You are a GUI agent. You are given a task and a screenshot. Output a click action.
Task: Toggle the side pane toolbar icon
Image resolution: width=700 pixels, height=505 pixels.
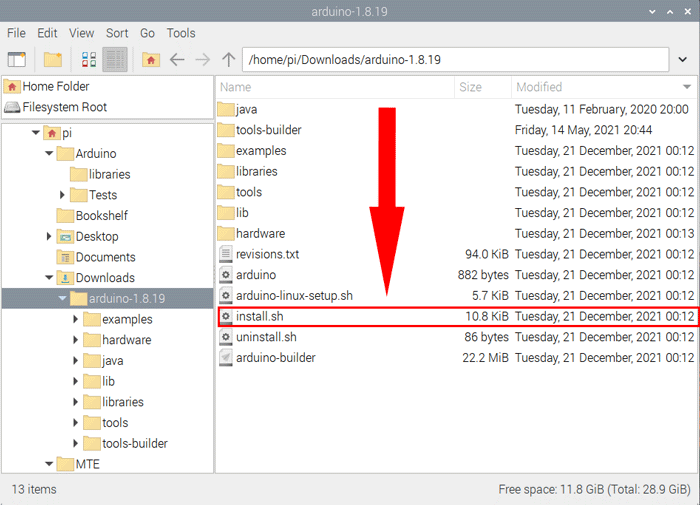(x=17, y=59)
